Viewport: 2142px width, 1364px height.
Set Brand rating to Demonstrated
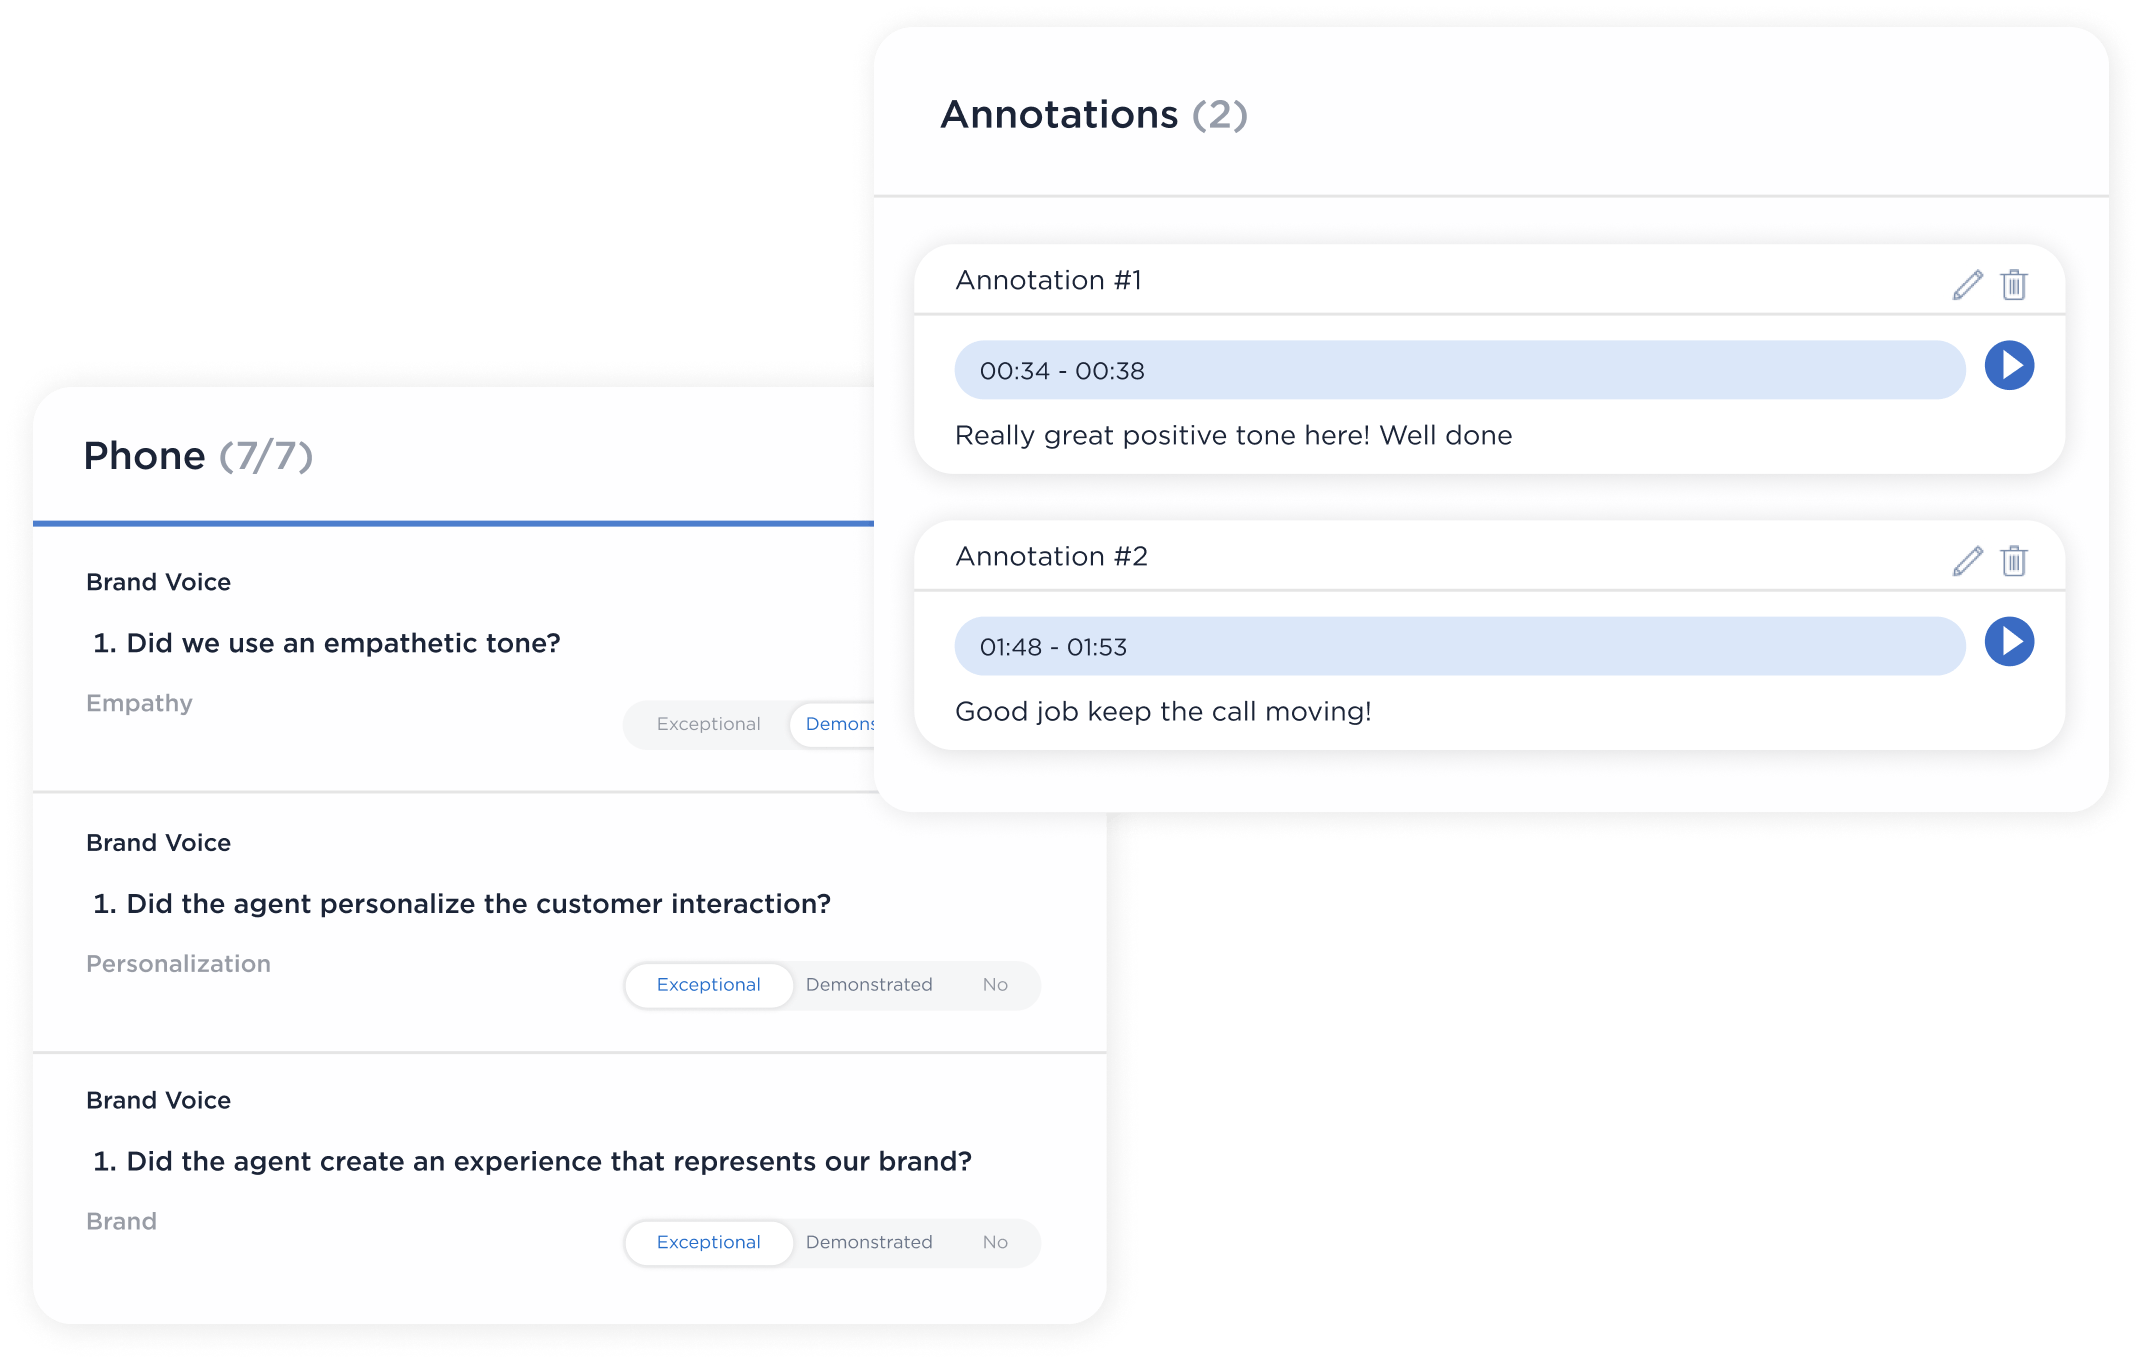pos(869,1242)
